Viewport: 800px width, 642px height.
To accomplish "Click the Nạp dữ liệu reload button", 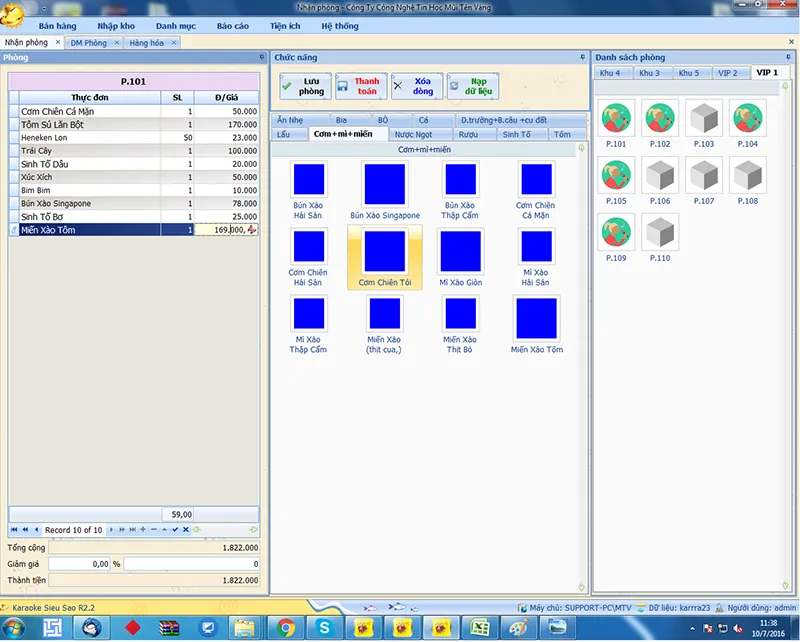I will tap(472, 86).
